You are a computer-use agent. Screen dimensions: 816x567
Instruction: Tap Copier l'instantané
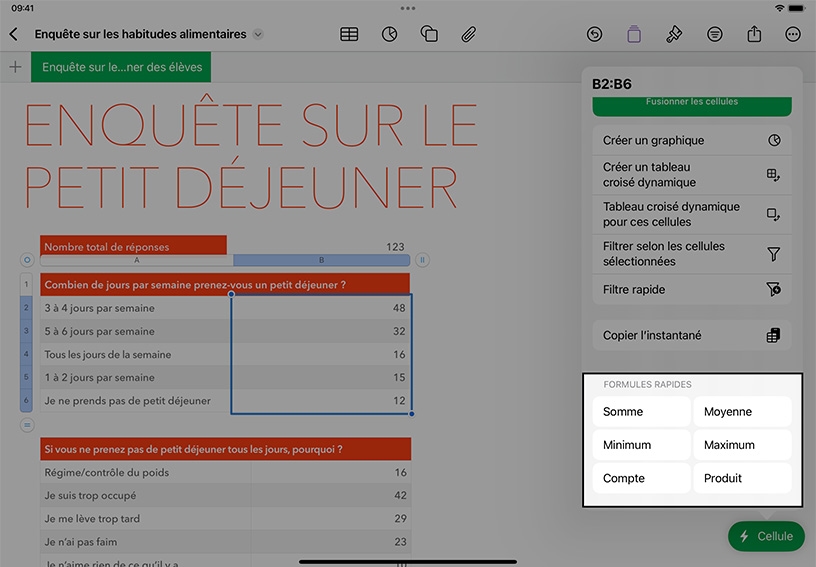coord(692,336)
